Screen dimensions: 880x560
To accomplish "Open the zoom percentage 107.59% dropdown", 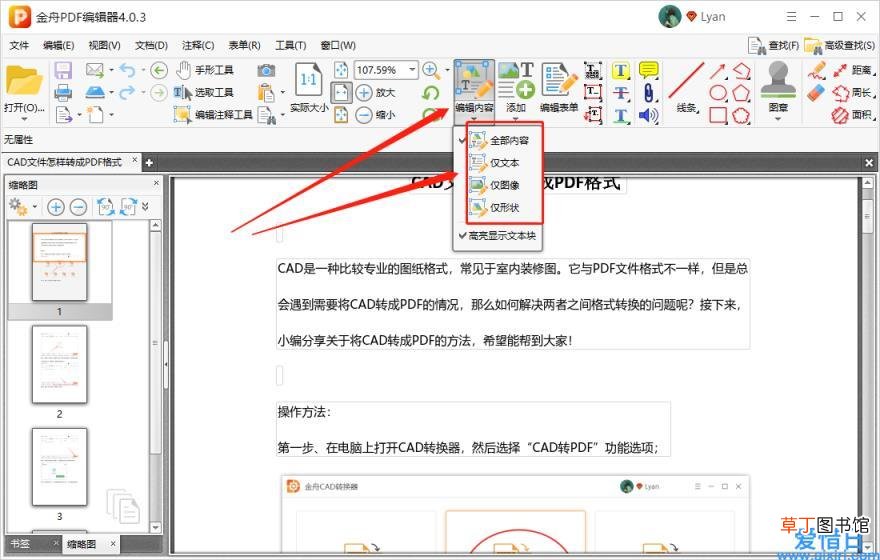I will [x=412, y=70].
